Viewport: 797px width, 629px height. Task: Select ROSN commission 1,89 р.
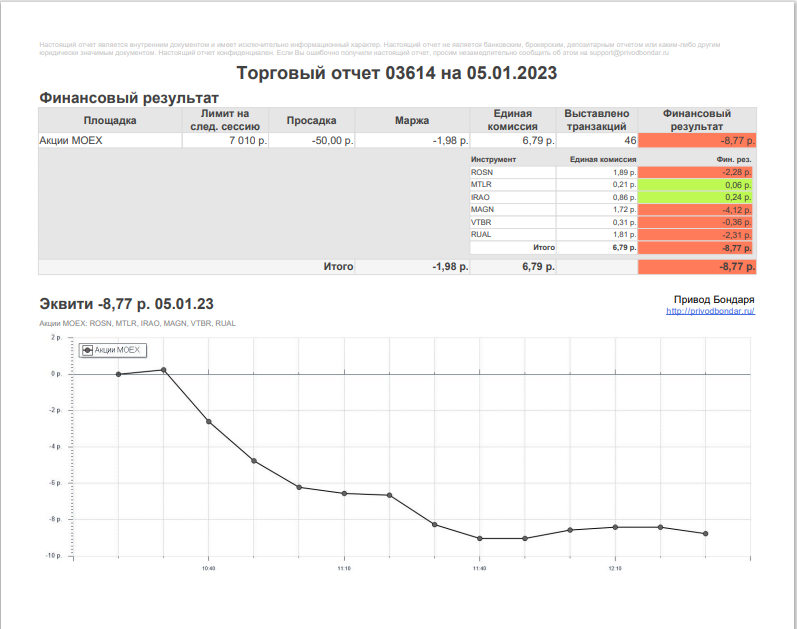pyautogui.click(x=624, y=172)
